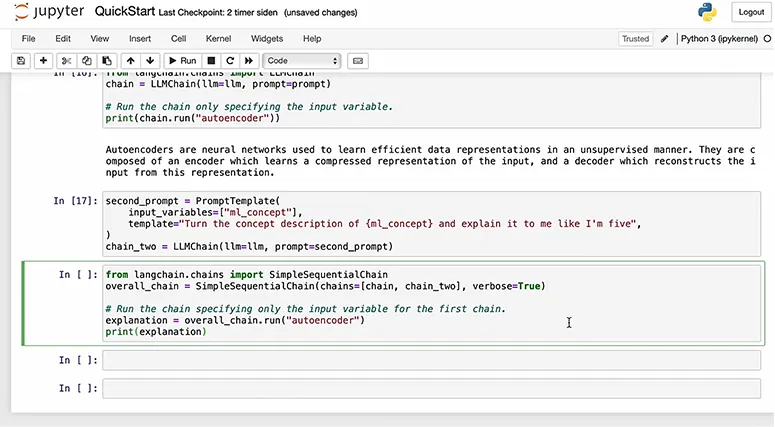
Task: Click the Logout button
Action: tap(750, 12)
